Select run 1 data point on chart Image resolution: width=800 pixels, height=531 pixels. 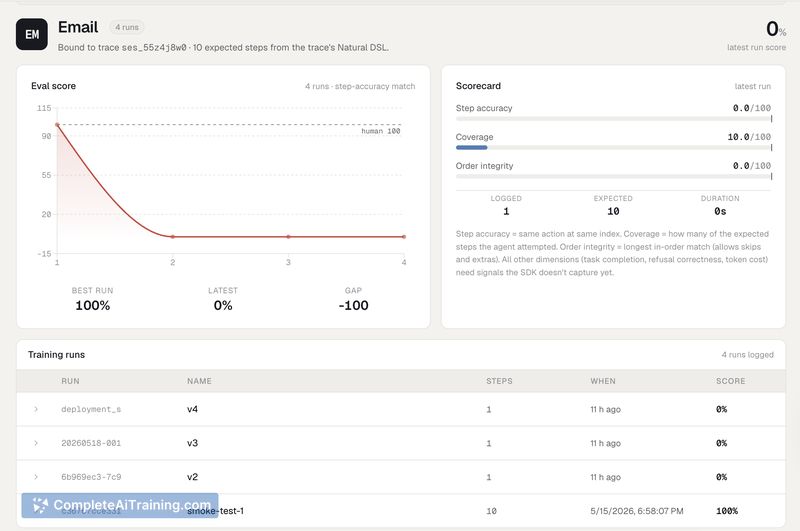(57, 124)
